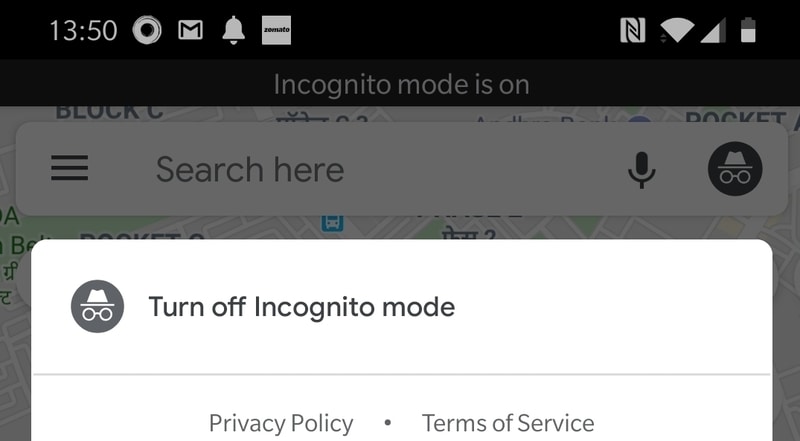Select Turn off Incognito mode
This screenshot has height=441, width=800.
coord(301,306)
